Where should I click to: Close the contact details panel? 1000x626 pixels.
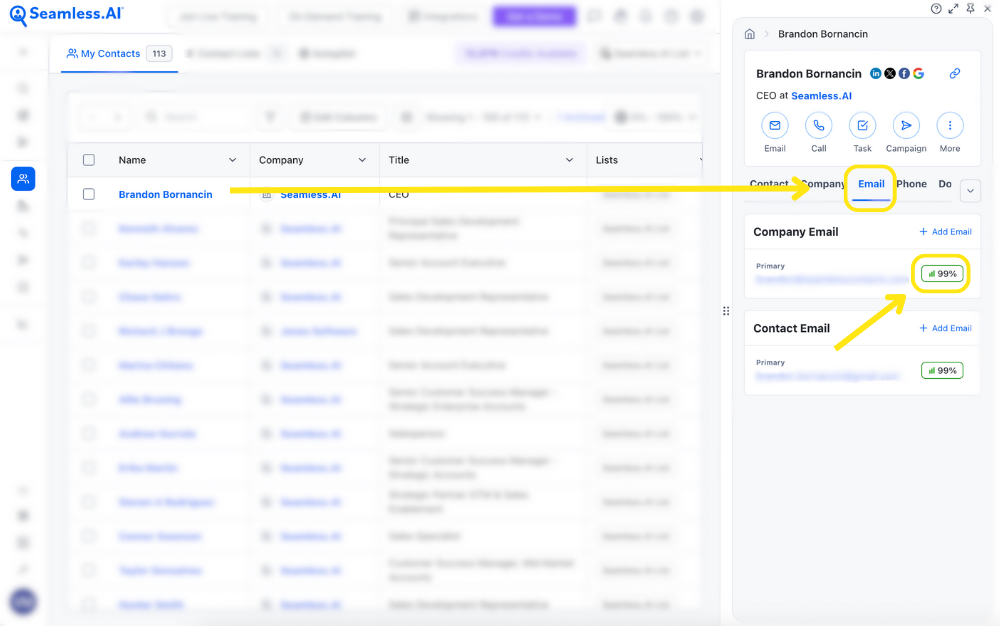click(x=987, y=8)
